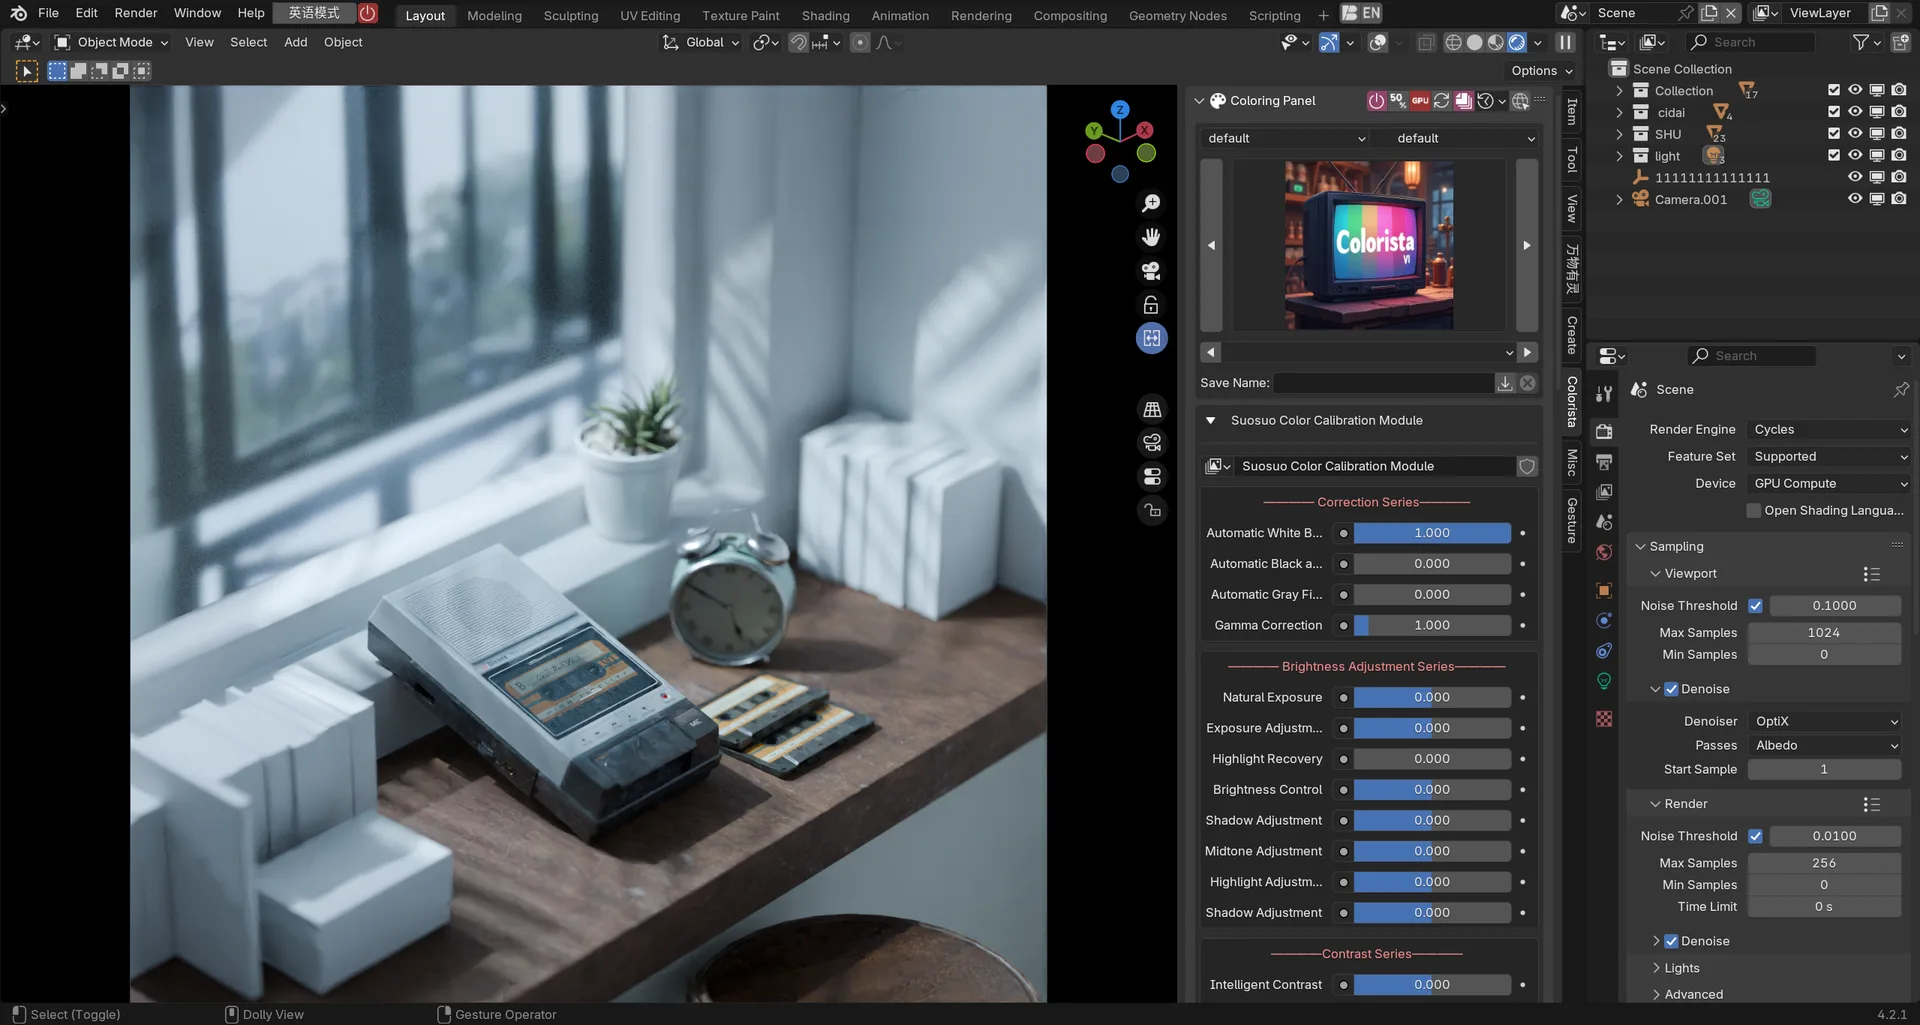Switch to the Shading workspace tab
The width and height of the screenshot is (1920, 1025).
pos(825,15)
